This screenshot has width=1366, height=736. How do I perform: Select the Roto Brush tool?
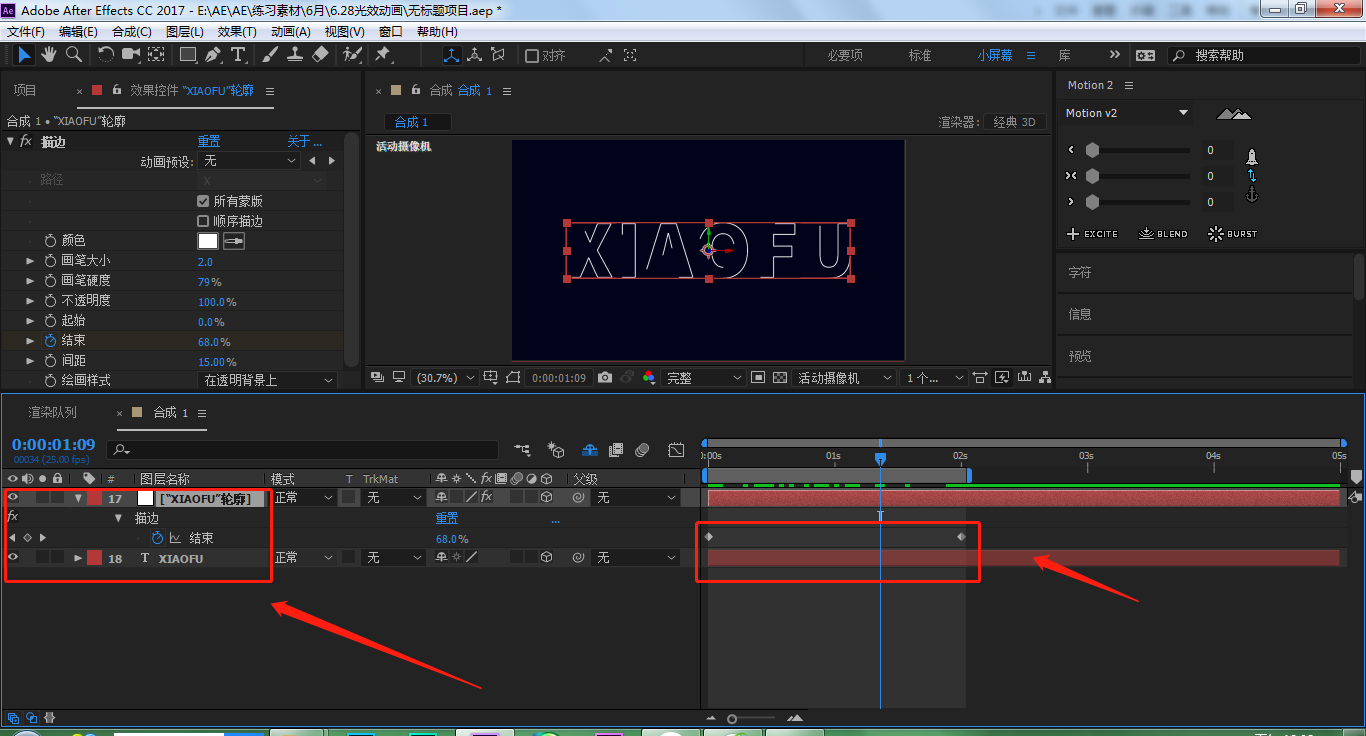point(352,55)
